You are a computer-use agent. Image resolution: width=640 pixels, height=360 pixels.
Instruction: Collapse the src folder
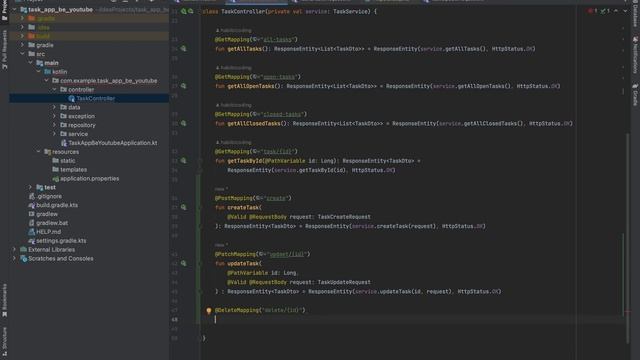tap(22, 54)
